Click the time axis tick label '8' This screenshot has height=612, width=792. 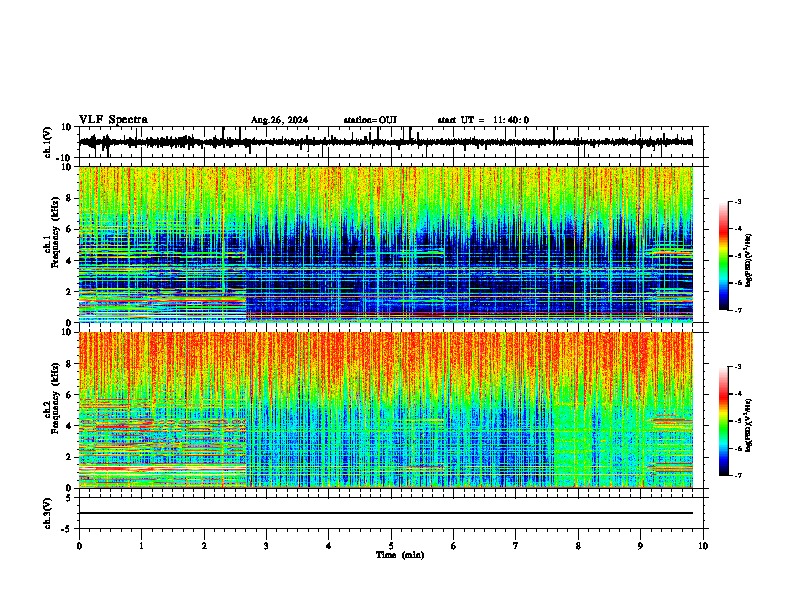pos(578,546)
